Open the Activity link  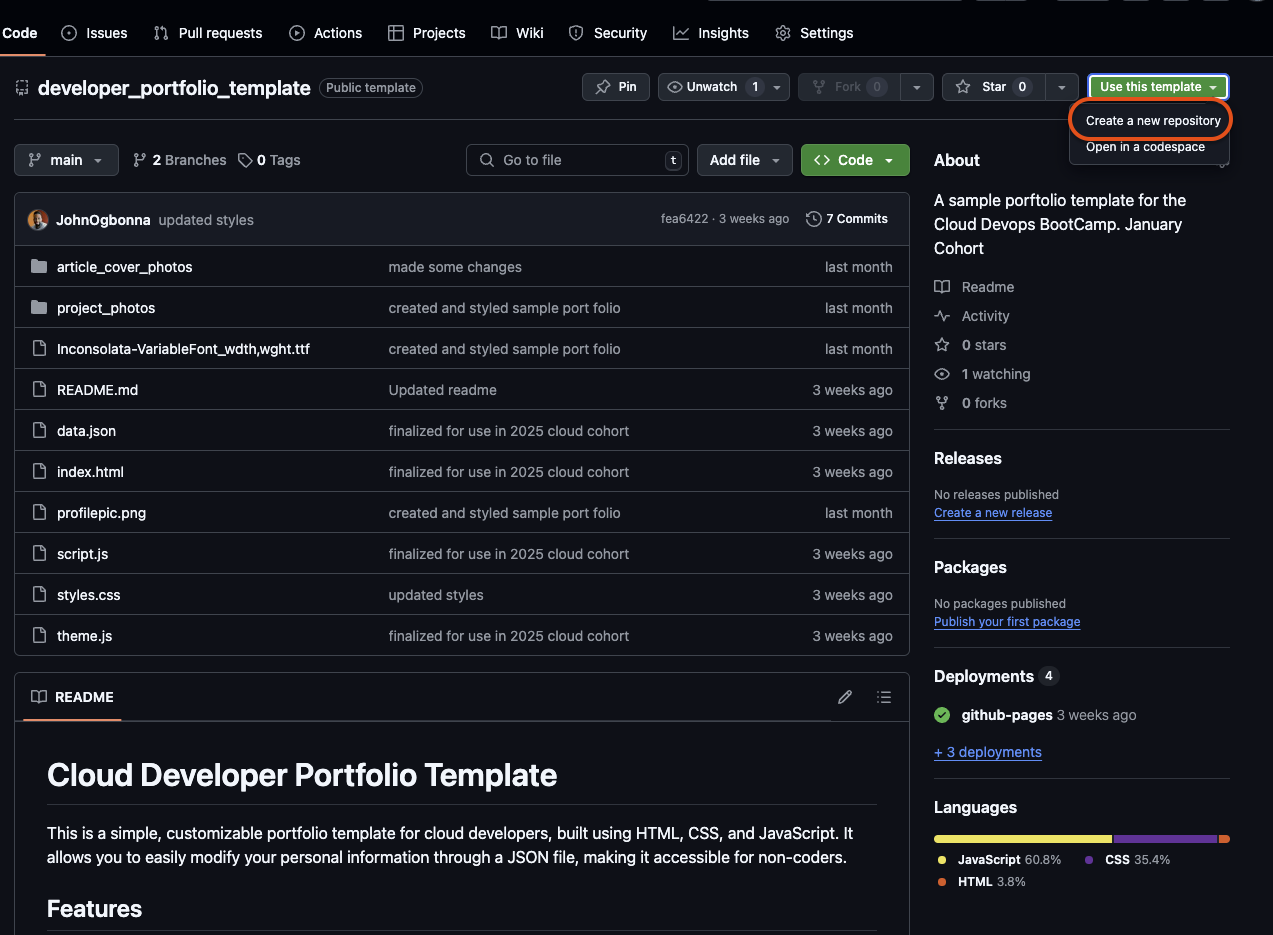[x=972, y=316]
